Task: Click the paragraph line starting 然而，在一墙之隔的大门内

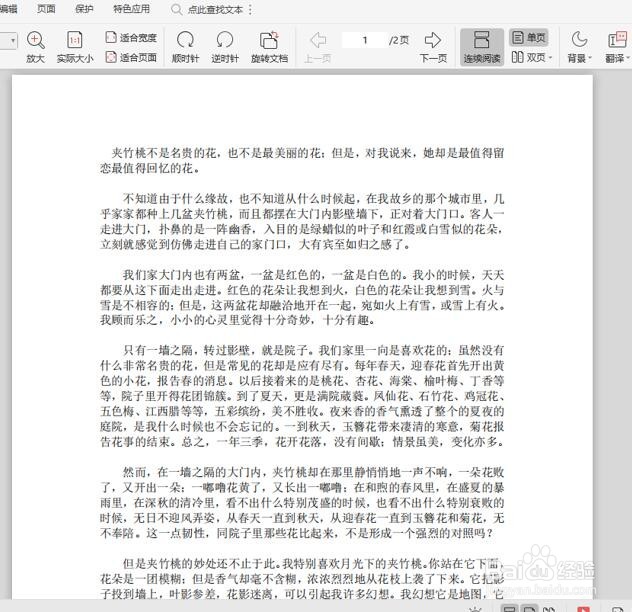Action: click(314, 472)
